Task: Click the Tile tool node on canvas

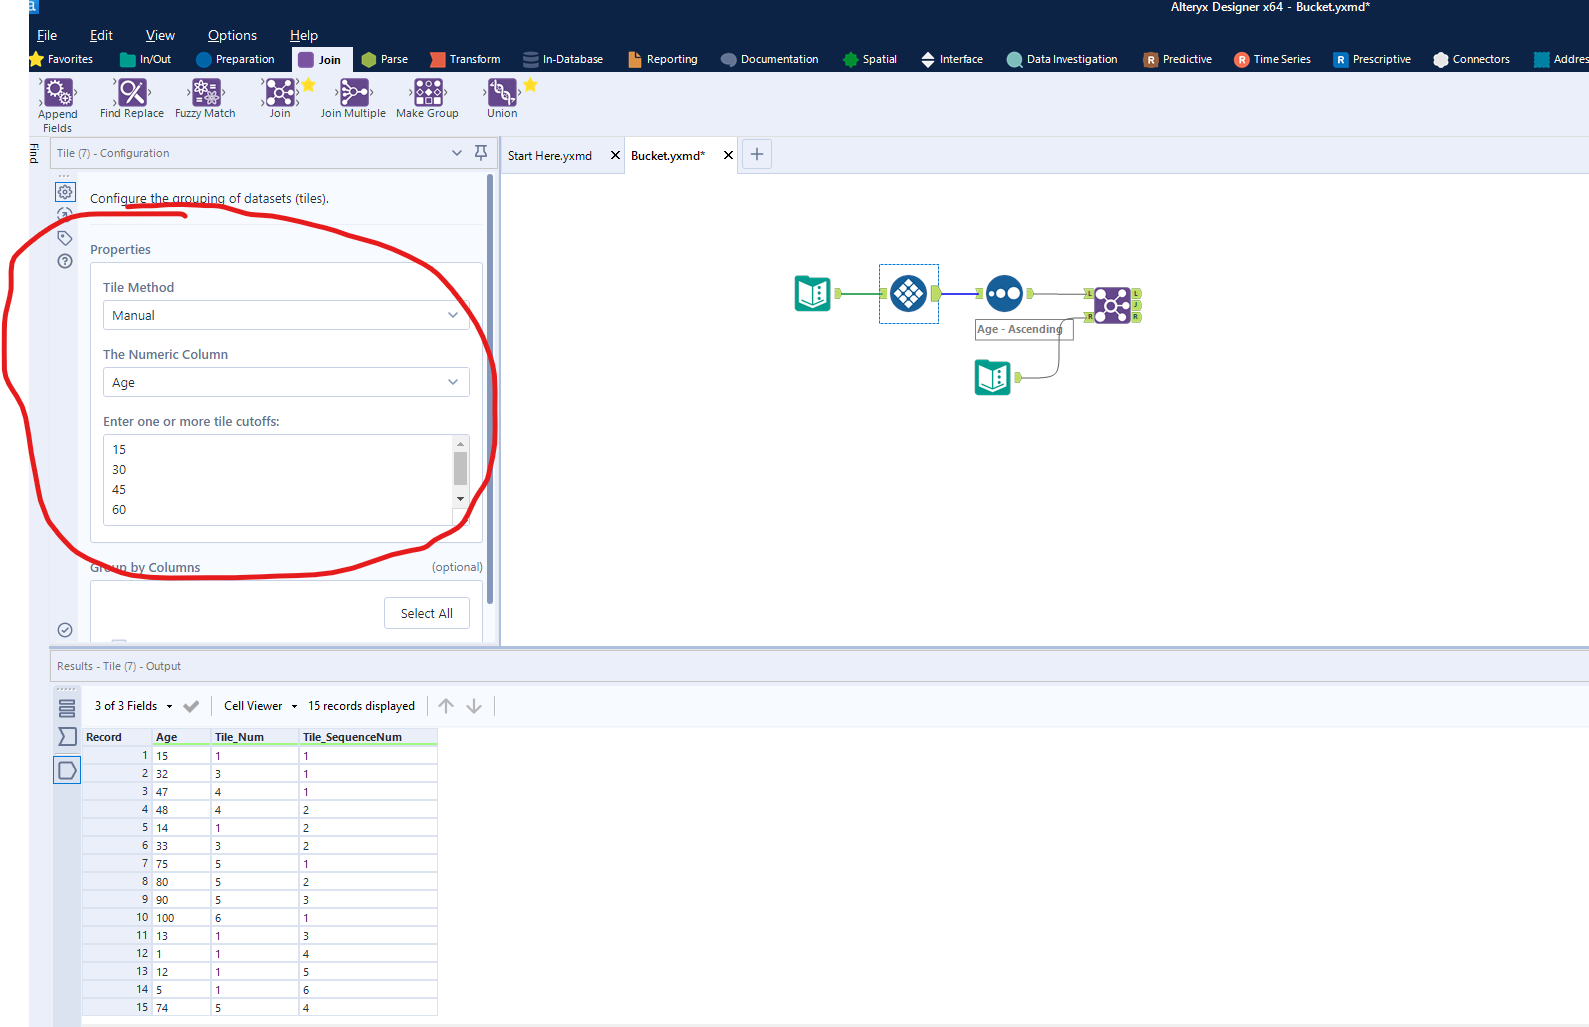Action: click(x=908, y=293)
